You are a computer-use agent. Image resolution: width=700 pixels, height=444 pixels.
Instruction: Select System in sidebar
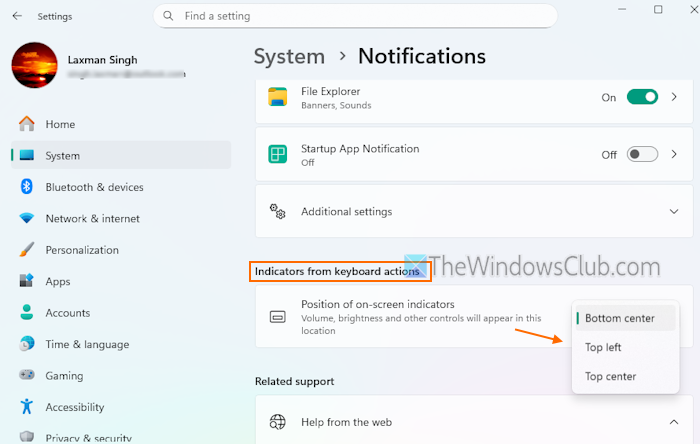tap(121, 155)
